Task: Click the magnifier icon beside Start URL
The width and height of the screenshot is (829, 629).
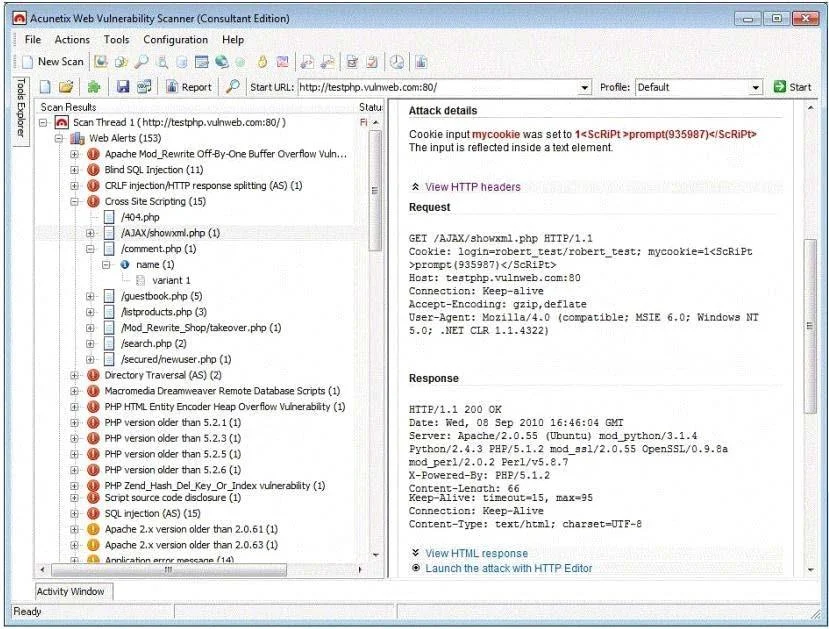Action: coord(233,87)
